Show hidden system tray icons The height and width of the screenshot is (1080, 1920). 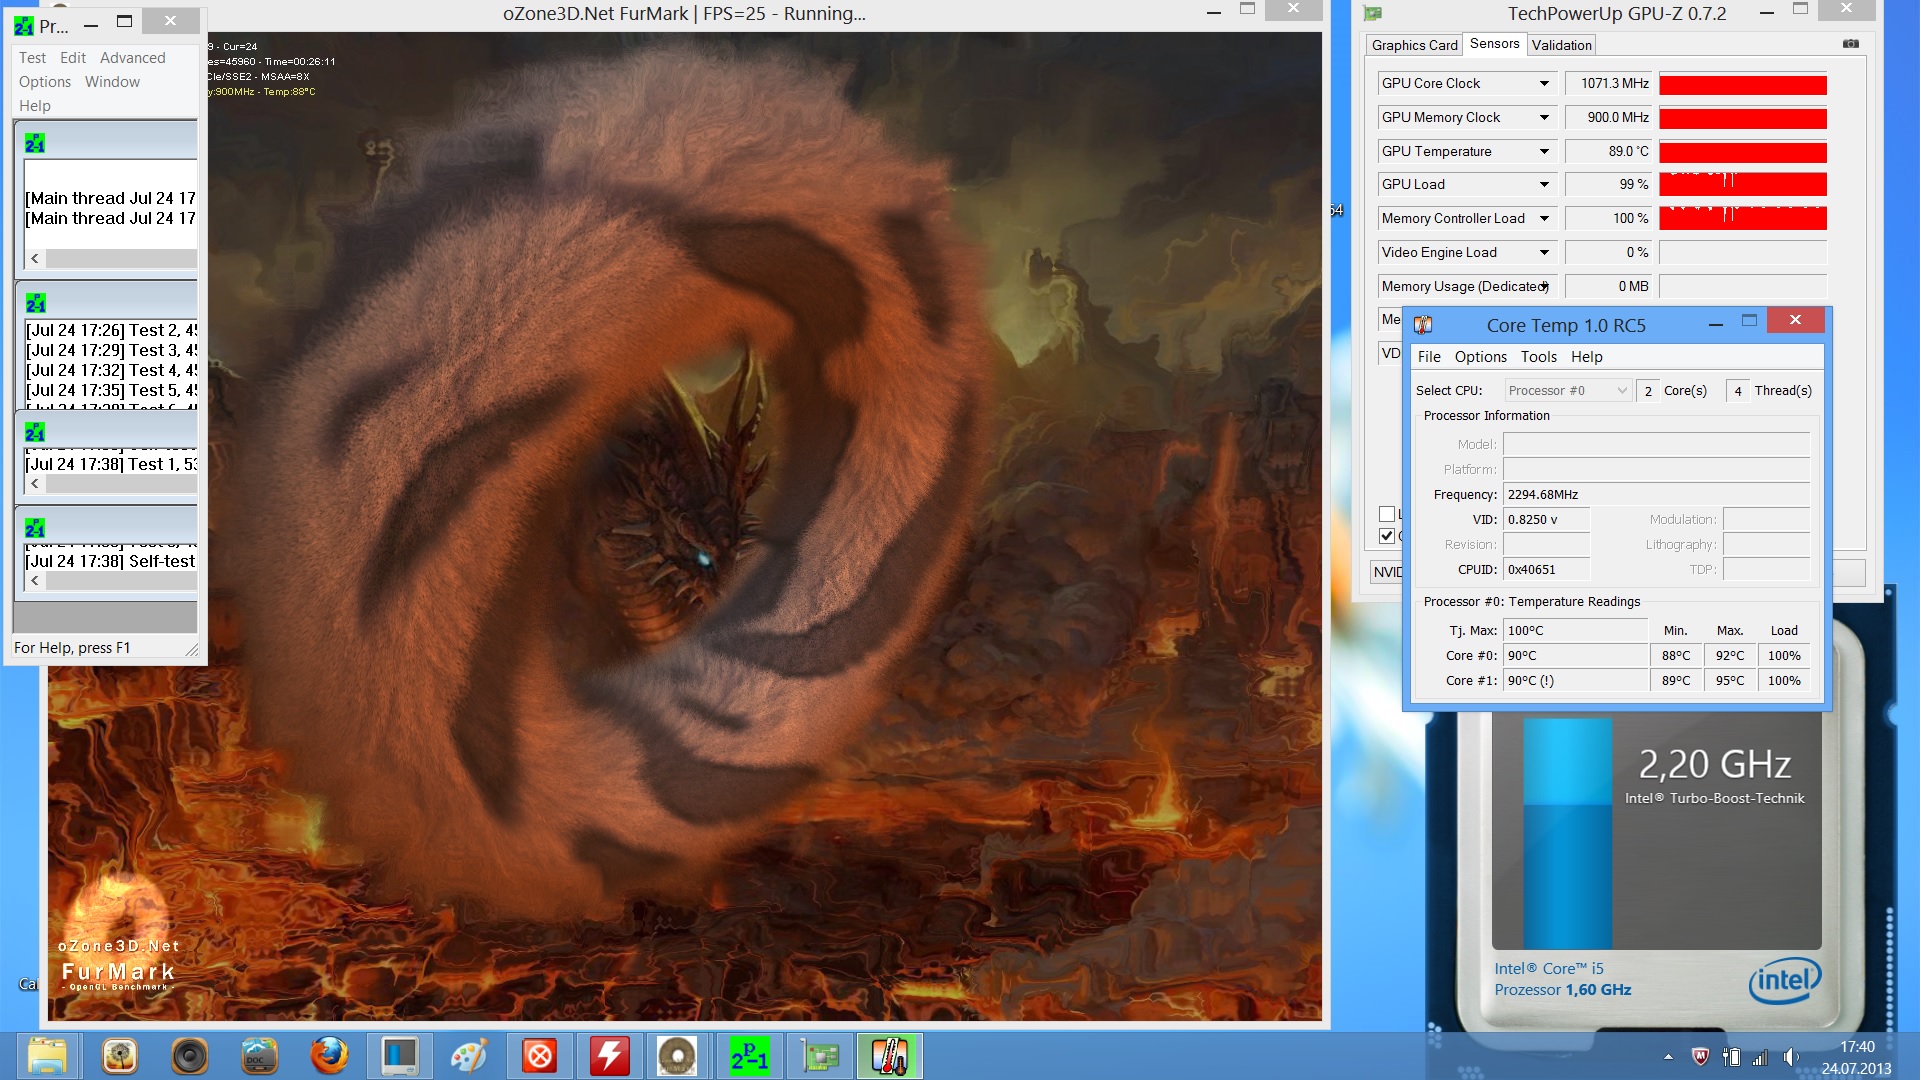[x=1668, y=1057]
